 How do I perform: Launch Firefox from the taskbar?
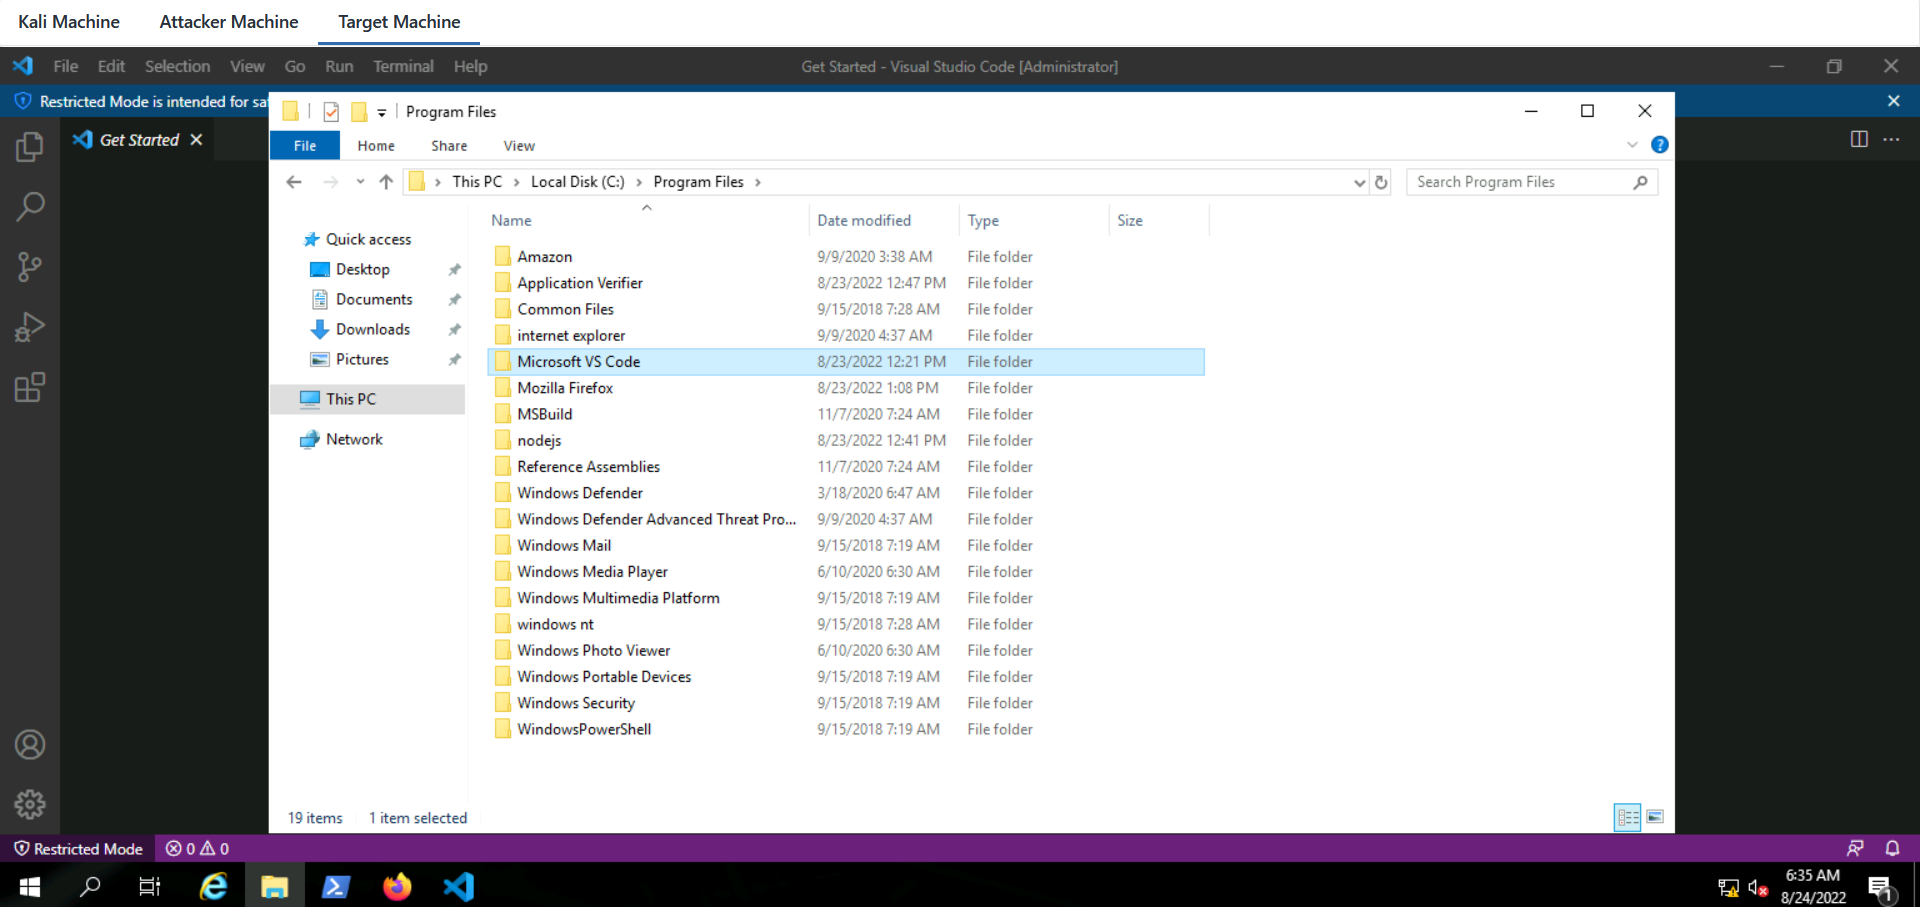click(x=397, y=886)
